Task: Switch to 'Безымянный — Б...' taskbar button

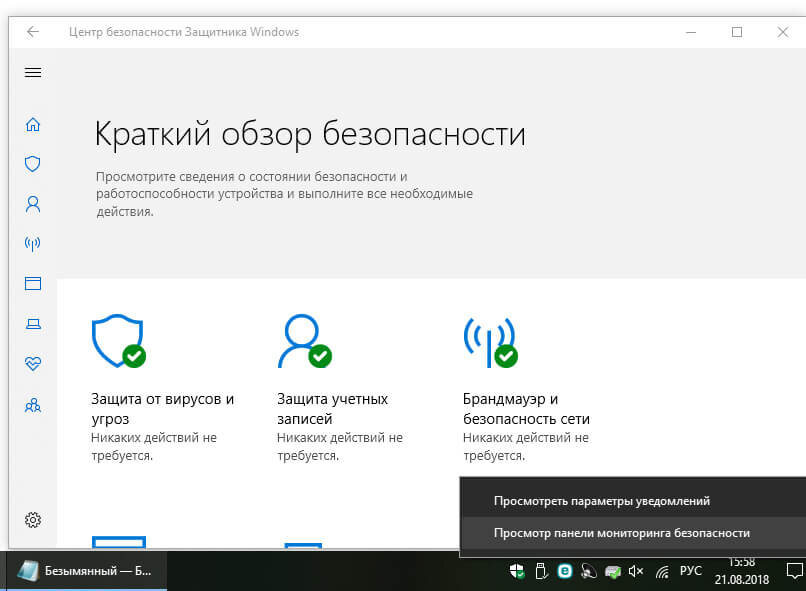Action: pos(86,570)
